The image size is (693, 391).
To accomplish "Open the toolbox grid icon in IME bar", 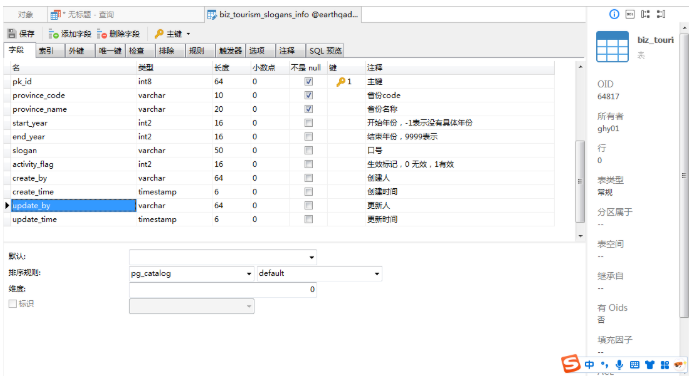I will pyautogui.click(x=665, y=364).
